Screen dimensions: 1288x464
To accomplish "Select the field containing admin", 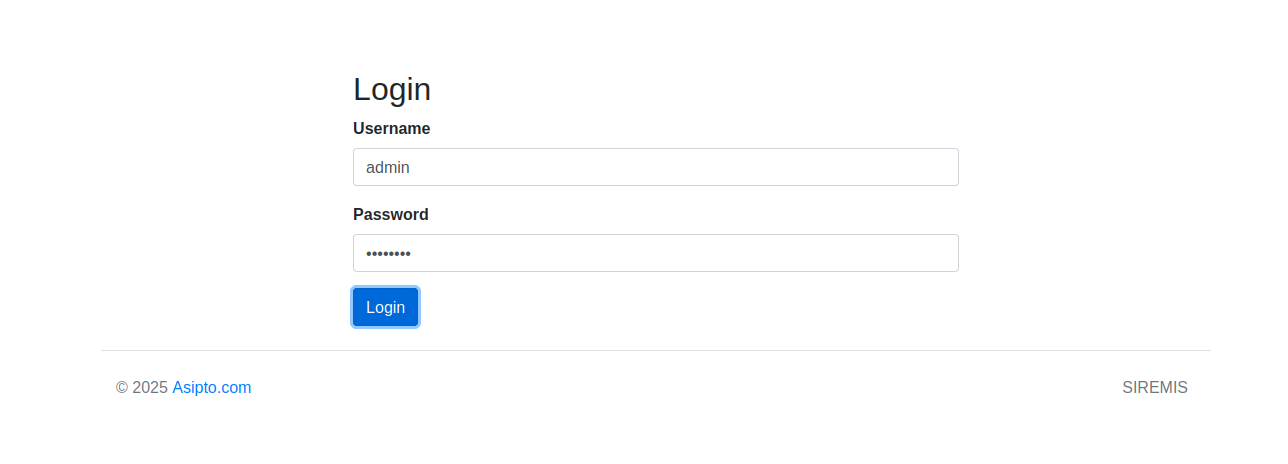I will coord(656,167).
